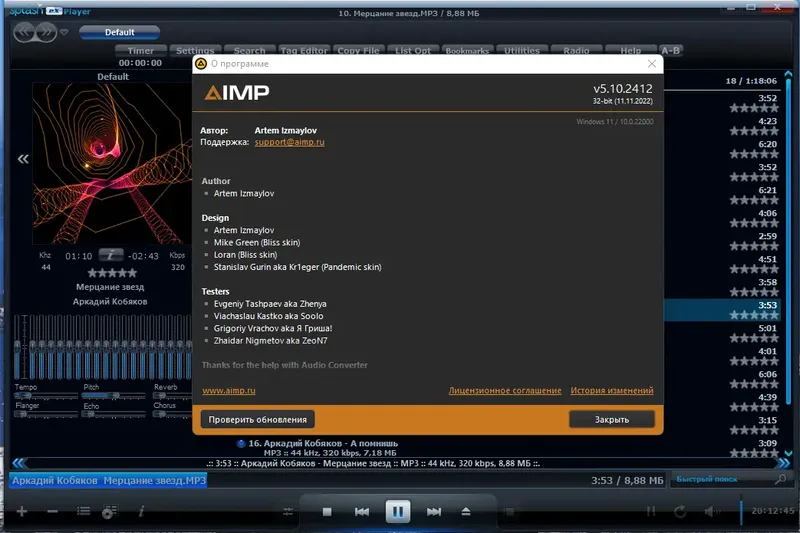Screen dimensions: 800x533
Task: Click the track info i button under visualization
Action: click(111, 255)
